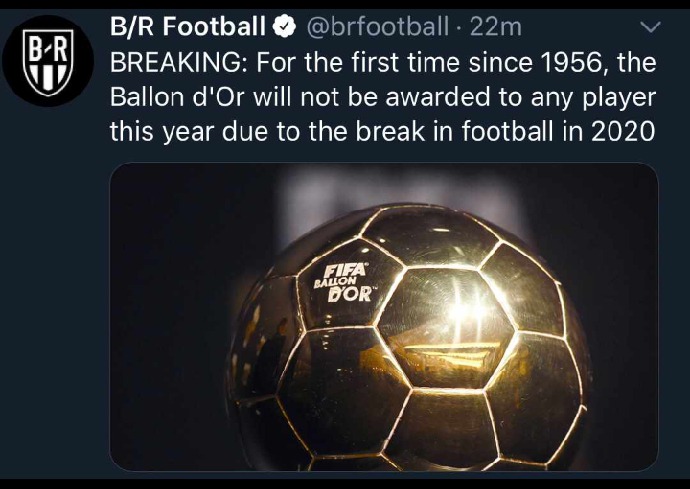The height and width of the screenshot is (489, 690).
Task: Expand the tweet options chevron
Action: (650, 27)
